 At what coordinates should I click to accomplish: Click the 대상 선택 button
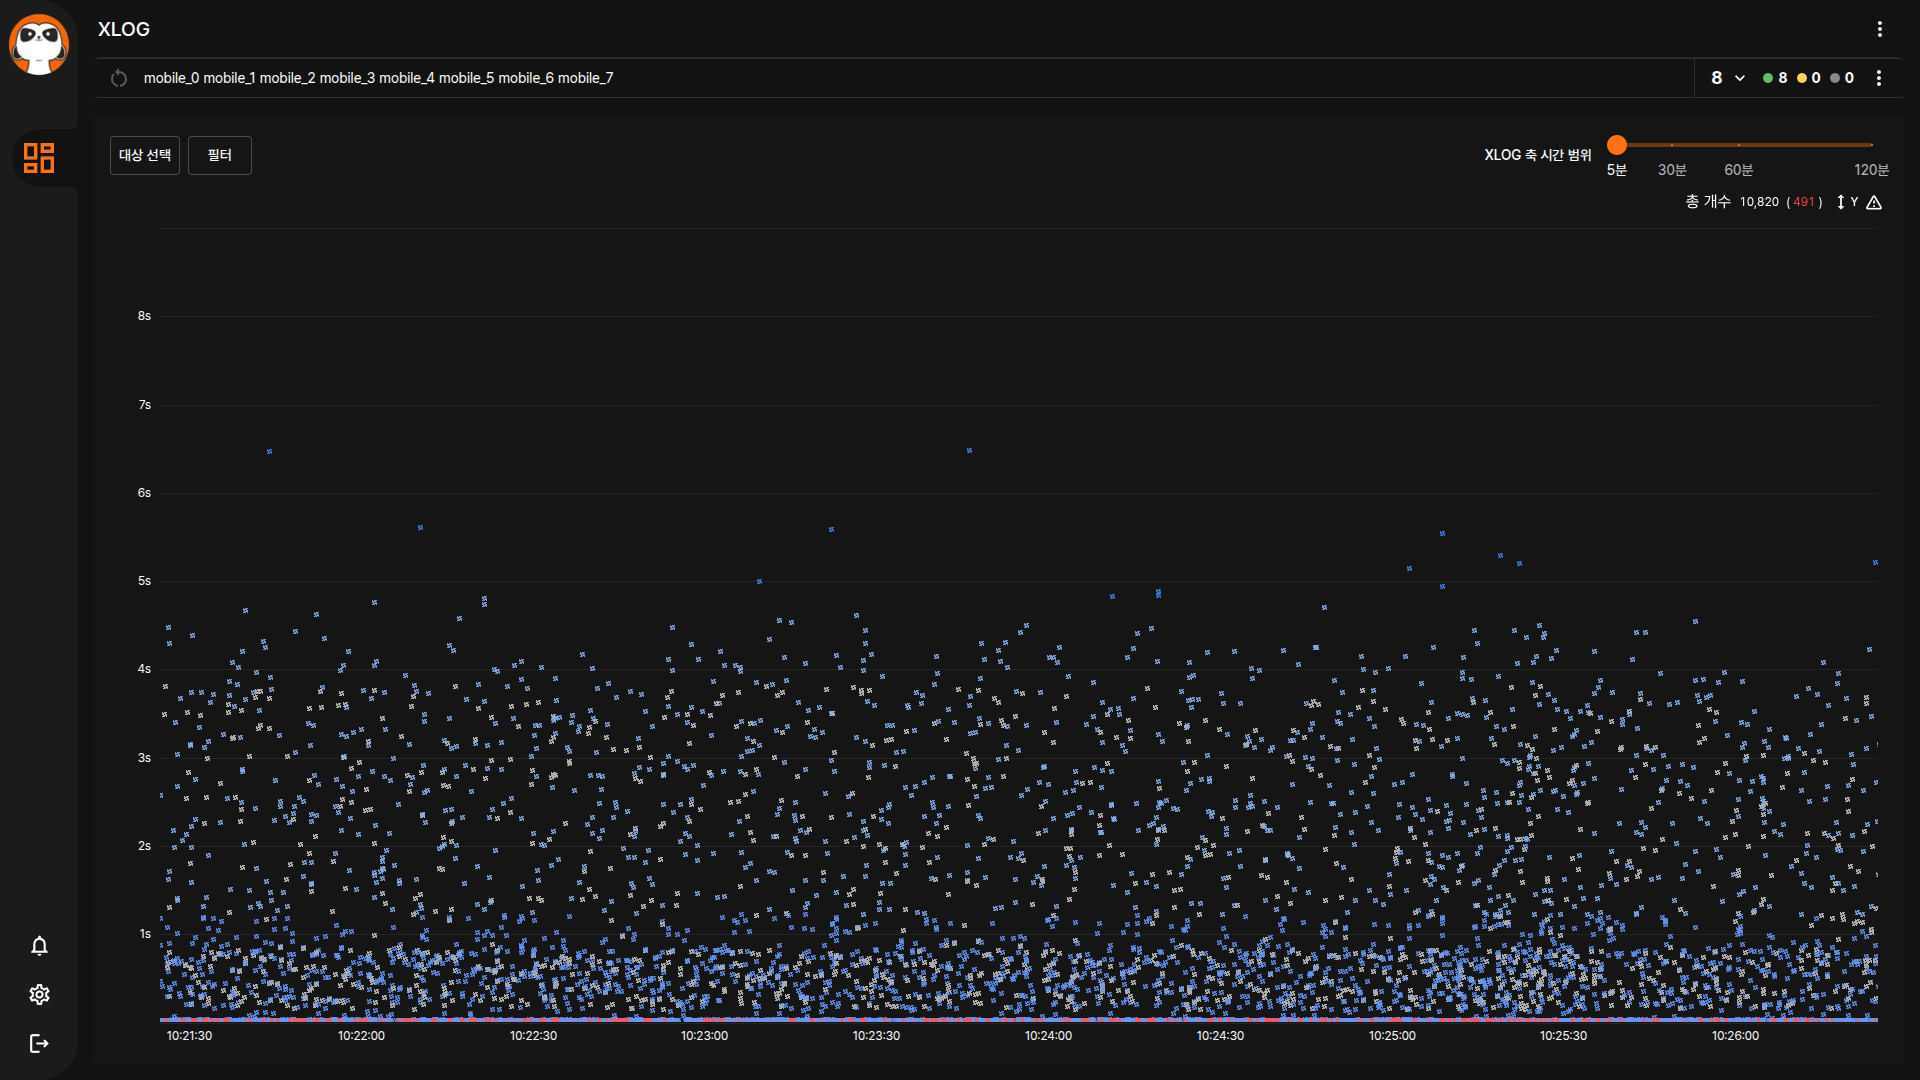(145, 155)
